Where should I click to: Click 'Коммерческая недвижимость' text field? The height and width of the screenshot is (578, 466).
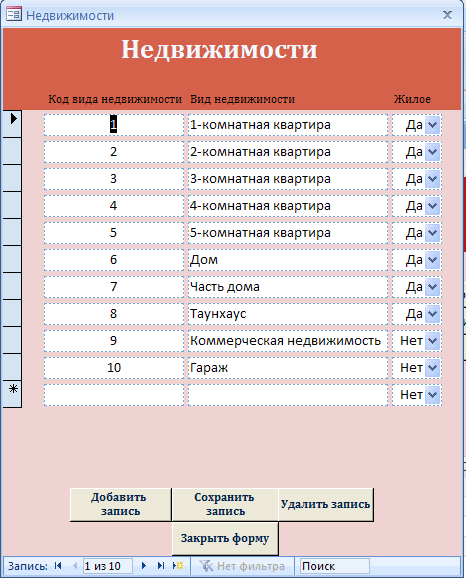pyautogui.click(x=288, y=341)
